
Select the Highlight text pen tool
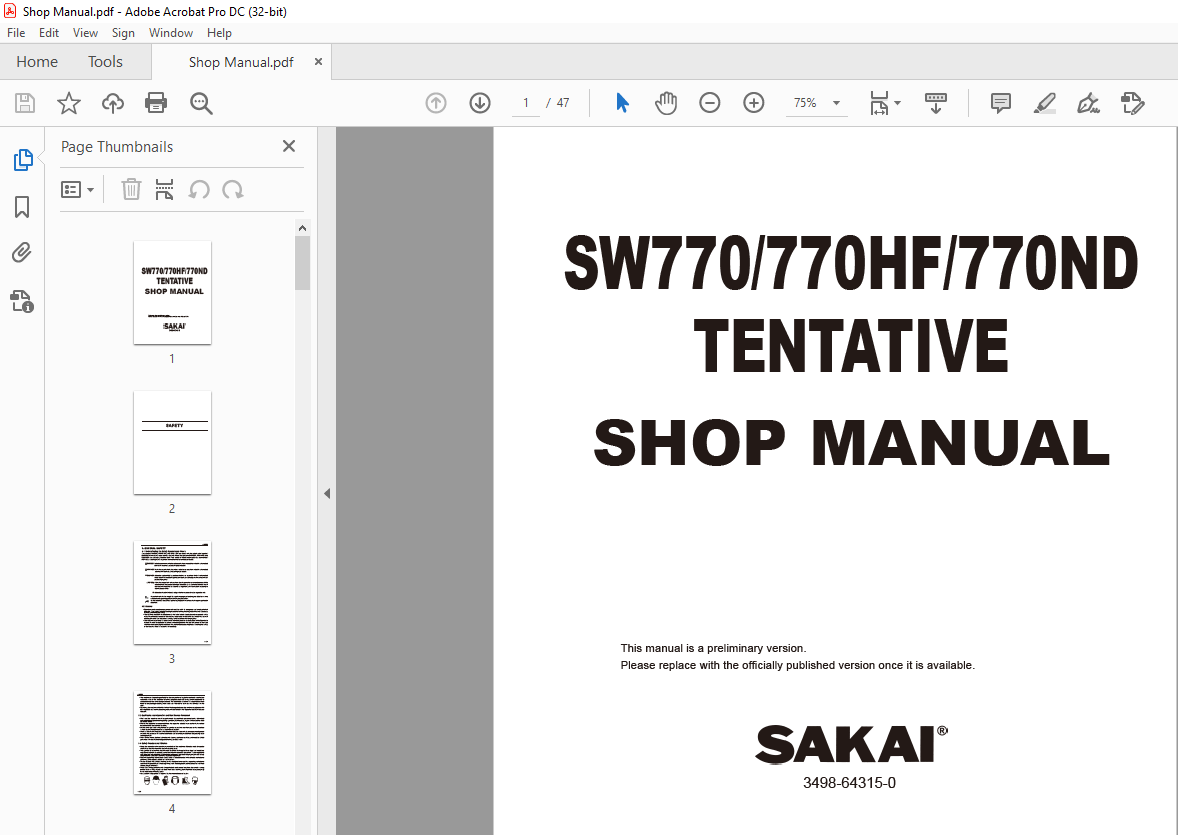coord(1044,103)
